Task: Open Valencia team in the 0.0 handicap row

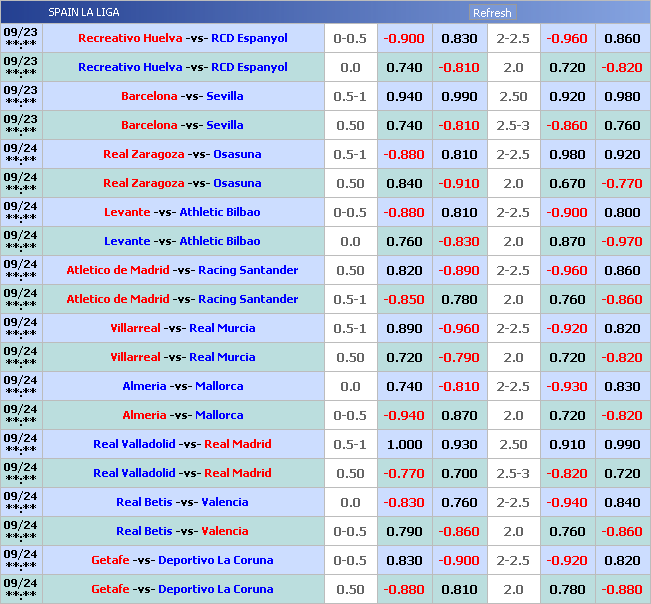Action: coord(224,502)
